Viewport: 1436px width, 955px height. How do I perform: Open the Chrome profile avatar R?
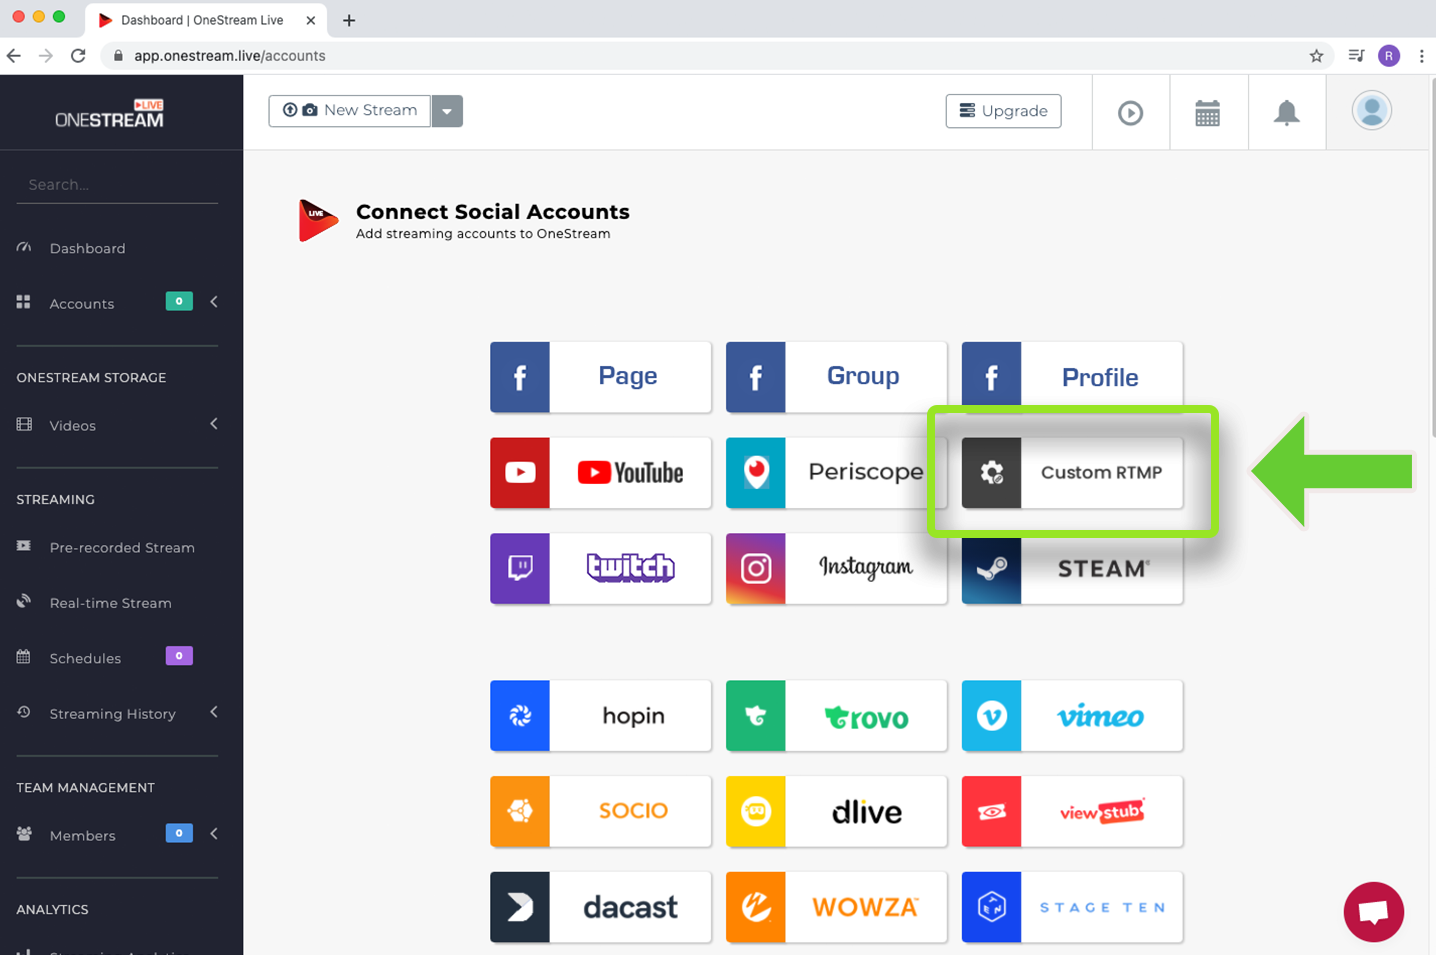click(x=1389, y=56)
